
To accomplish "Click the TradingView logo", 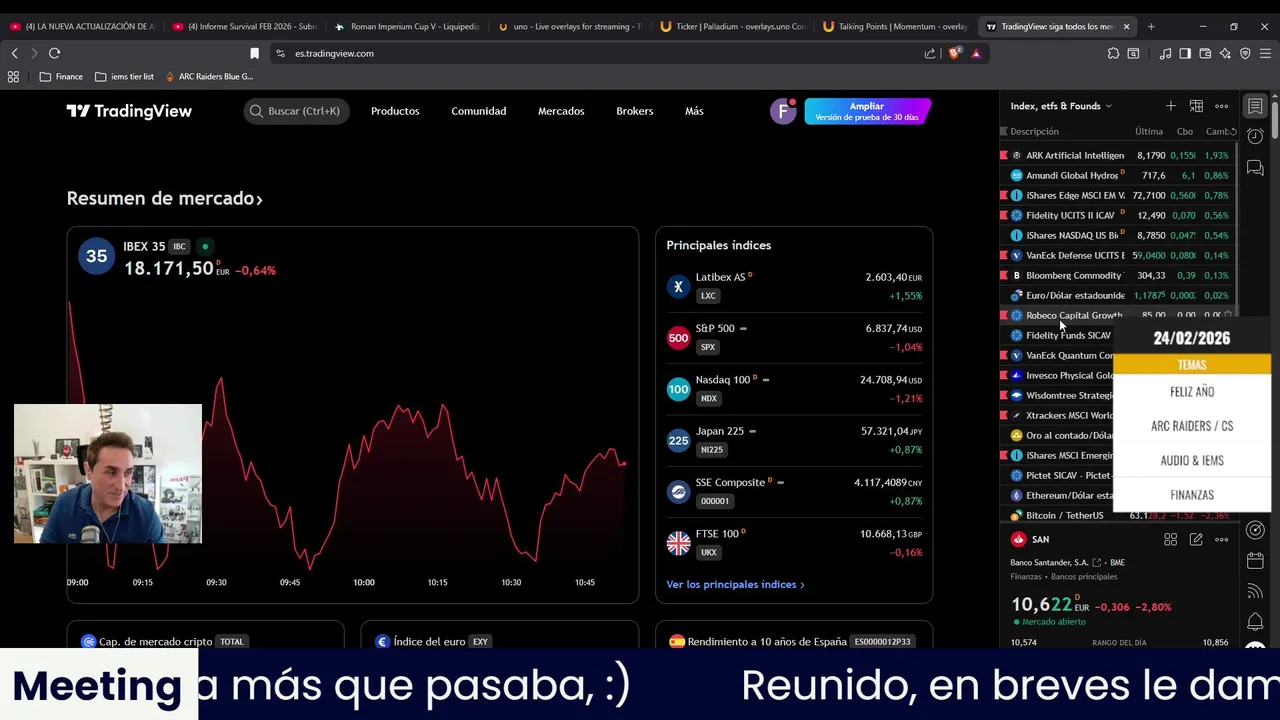I will (129, 111).
